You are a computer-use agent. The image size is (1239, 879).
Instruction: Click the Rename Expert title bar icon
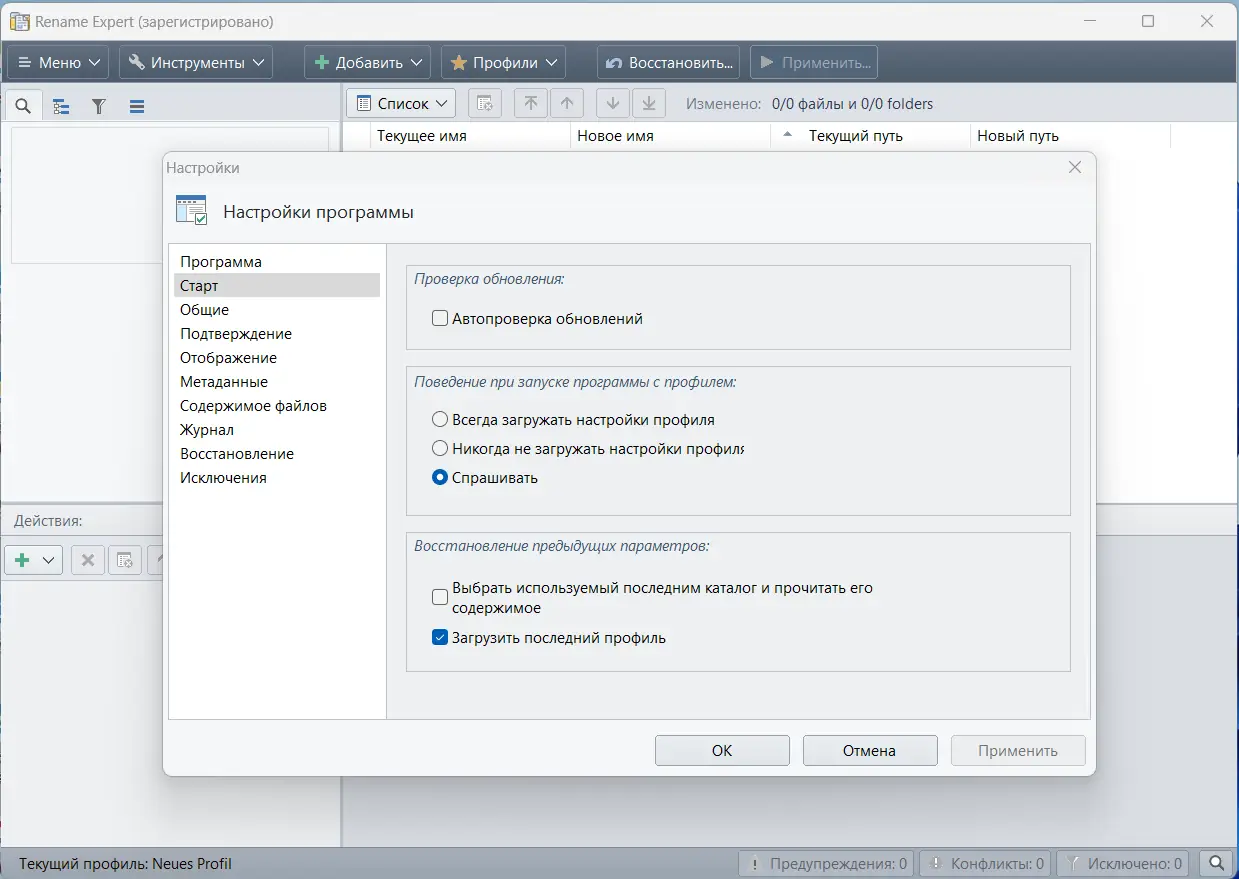[x=19, y=21]
